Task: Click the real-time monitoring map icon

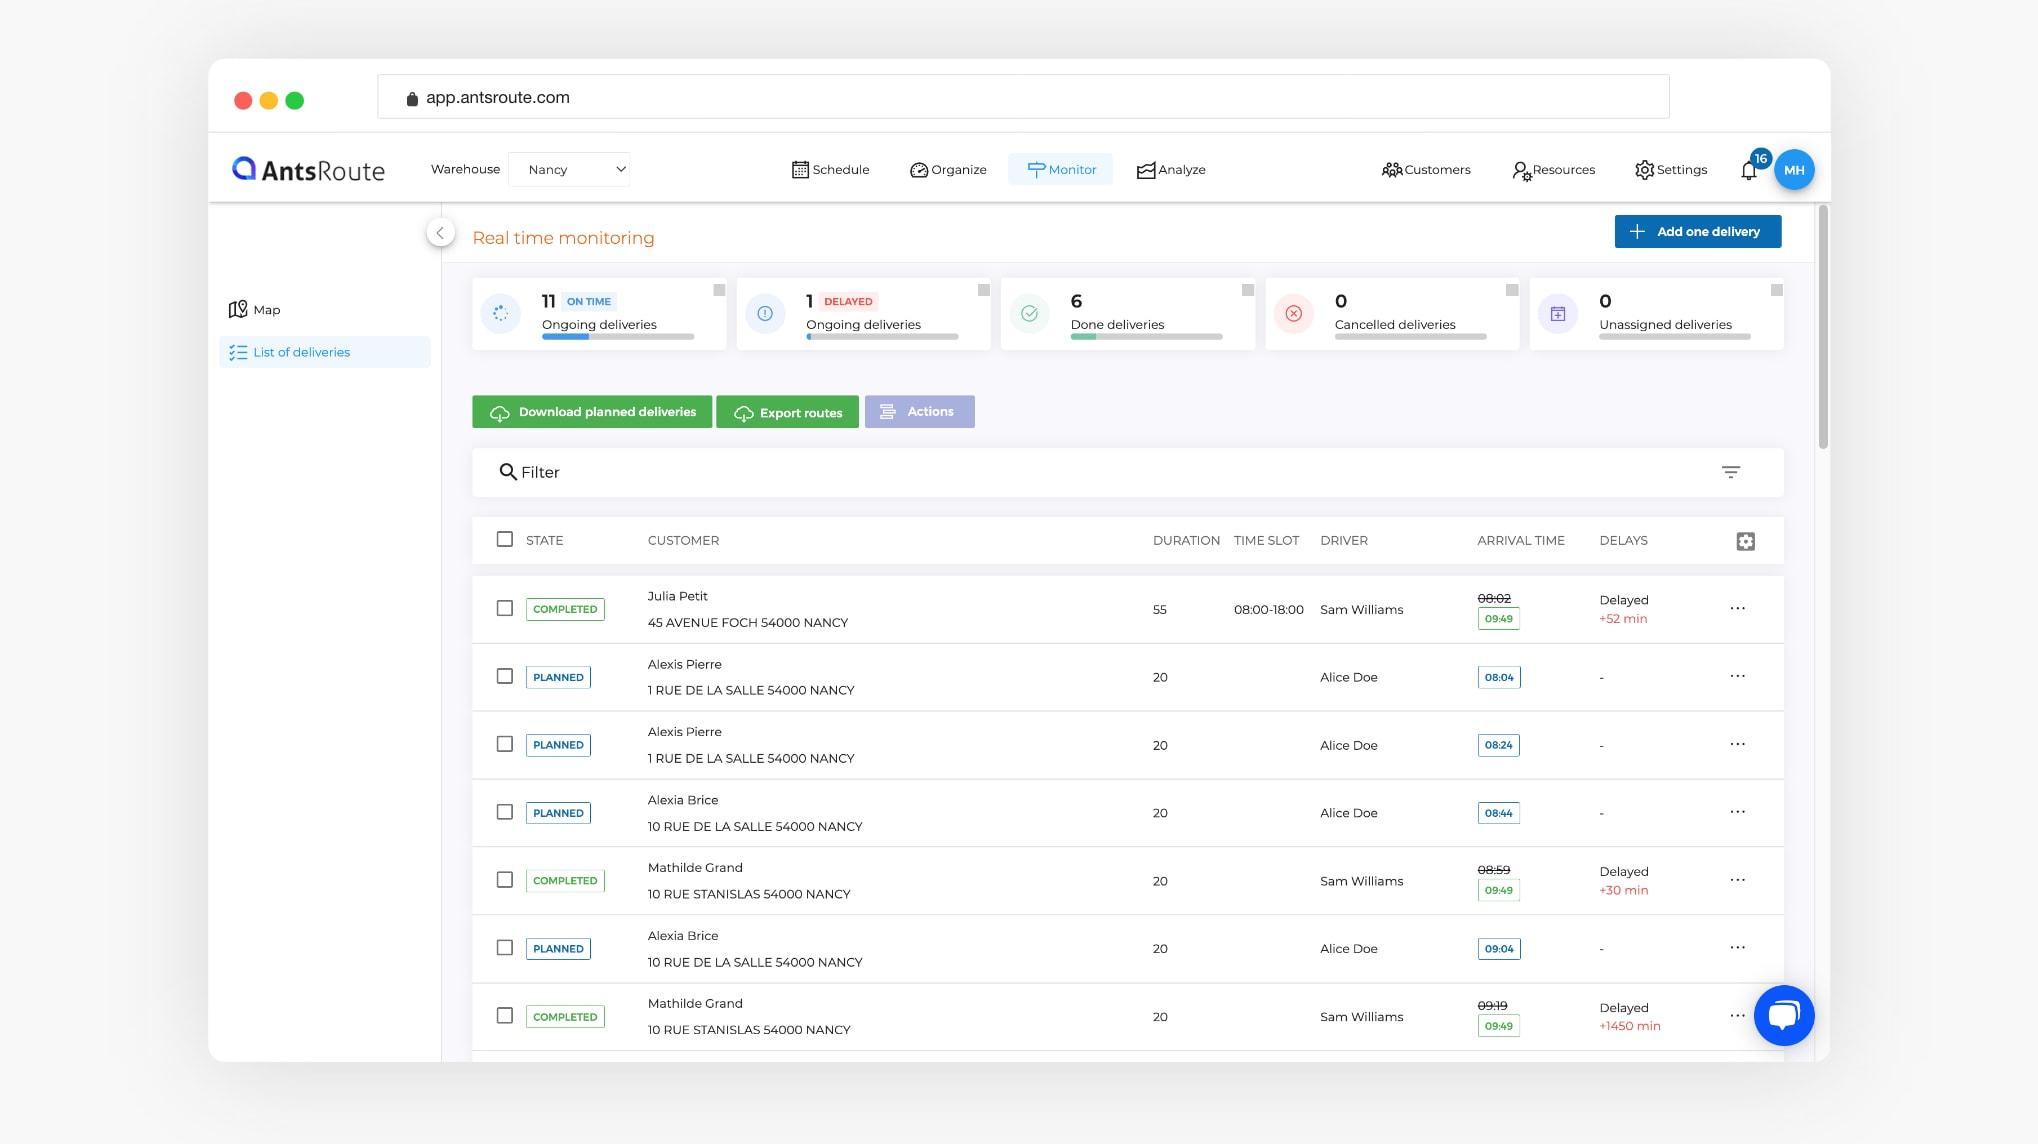Action: [x=239, y=309]
